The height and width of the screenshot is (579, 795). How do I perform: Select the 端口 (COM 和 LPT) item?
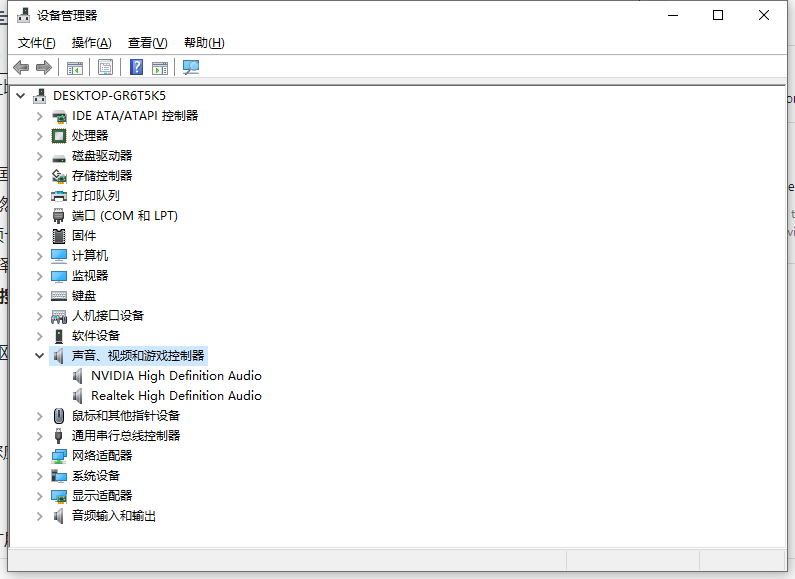[x=124, y=216]
